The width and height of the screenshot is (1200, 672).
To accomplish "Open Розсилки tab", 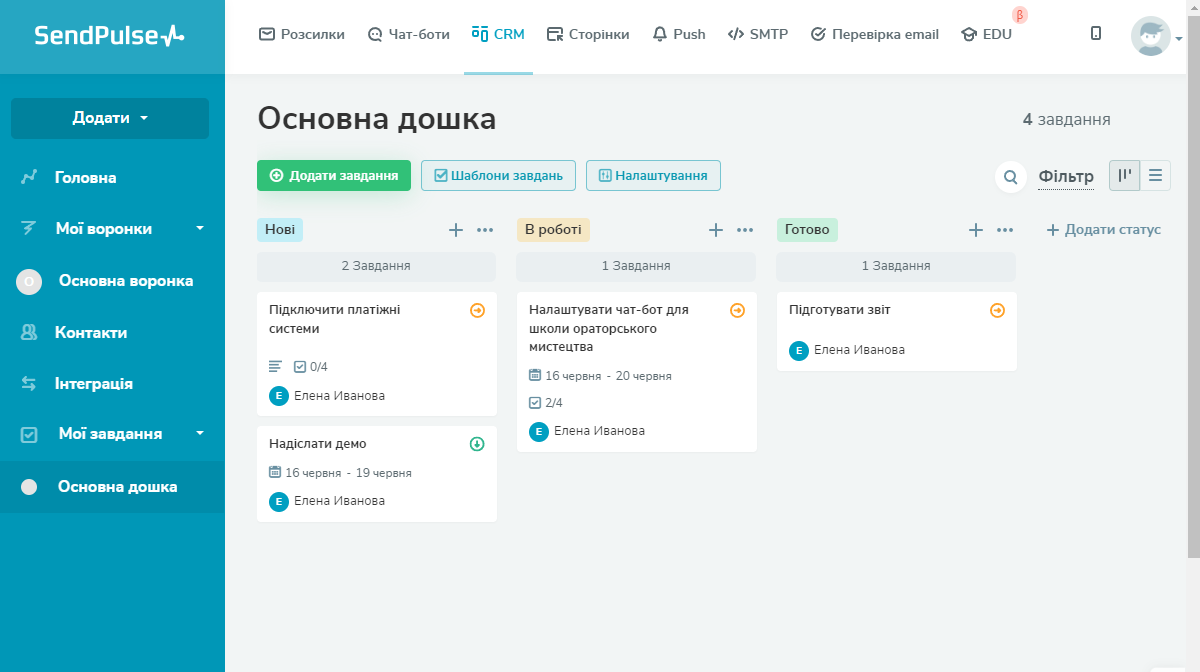I will tap(302, 34).
